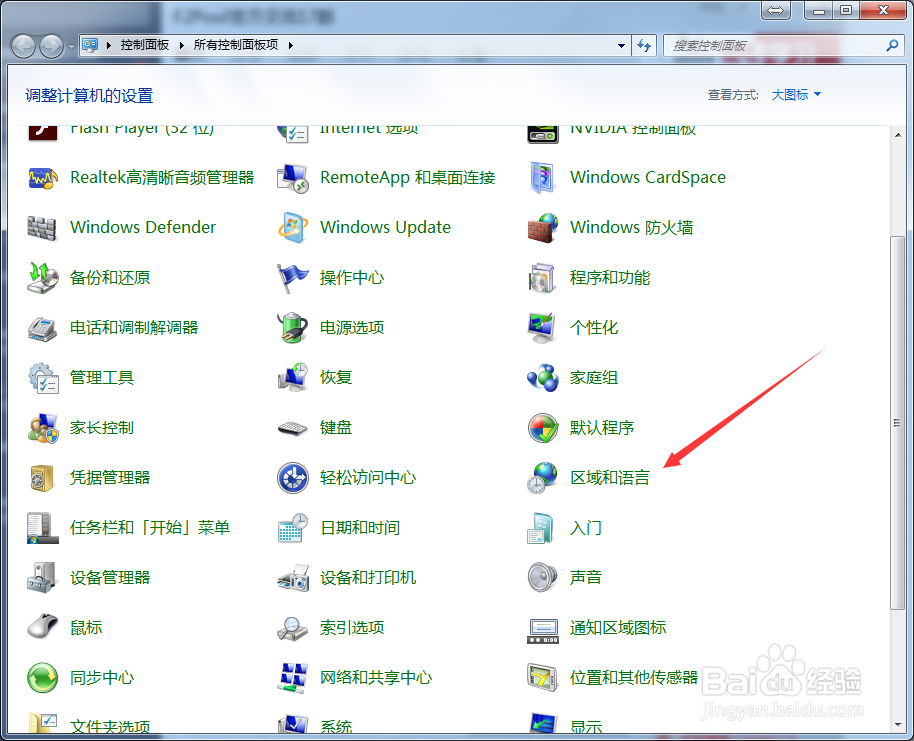The height and width of the screenshot is (741, 914).
Task: Click the 日期和时间 calendar icon
Action: pos(293,528)
